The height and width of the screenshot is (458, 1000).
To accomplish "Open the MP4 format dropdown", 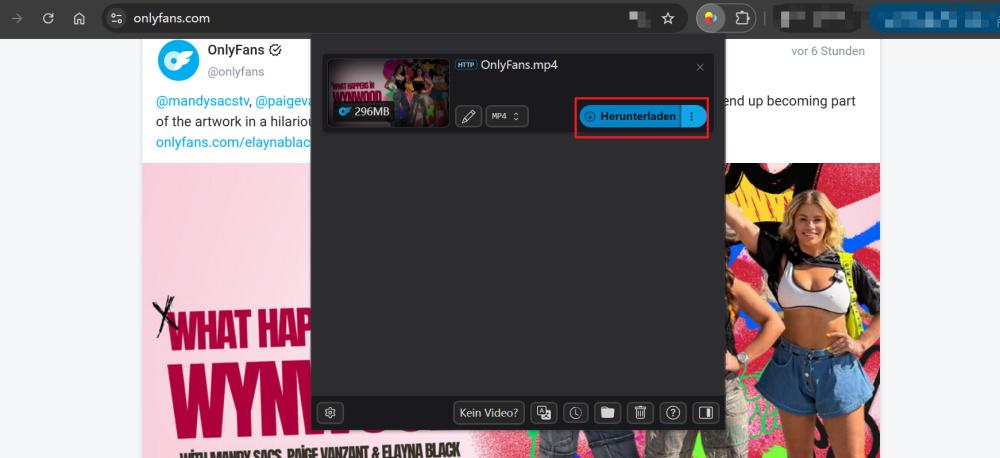I will (507, 116).
